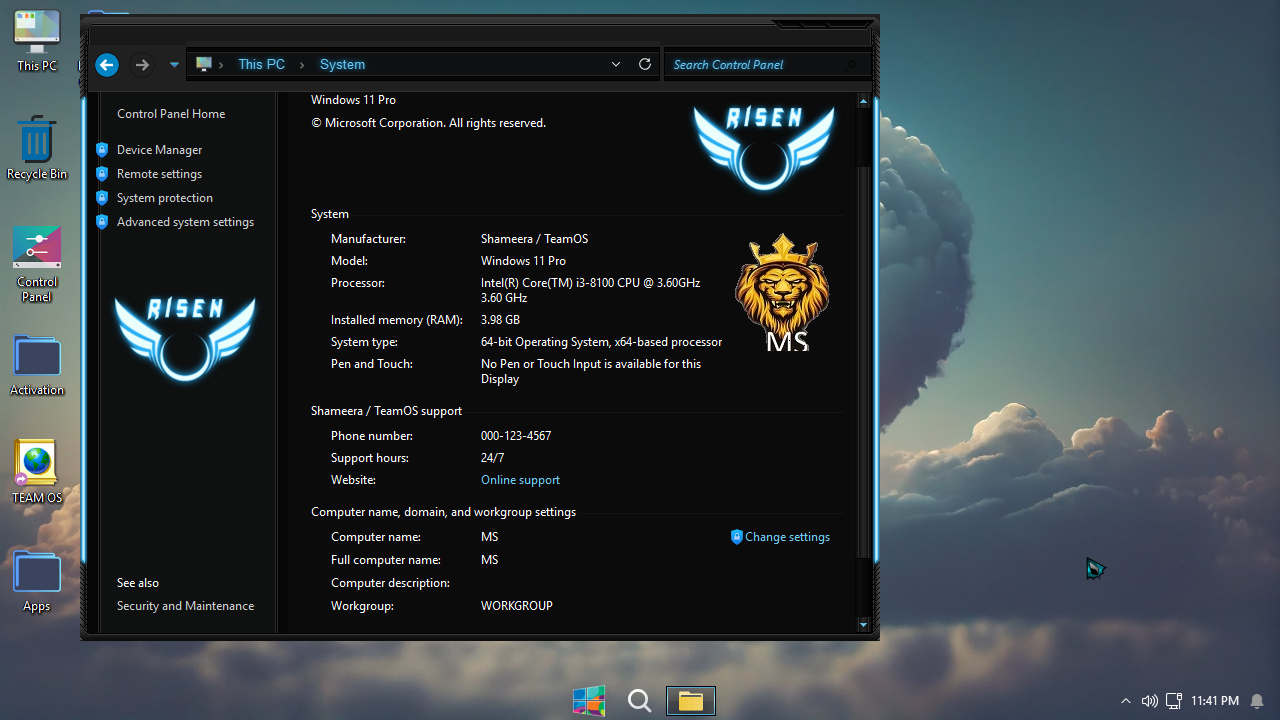
Task: Click shield icon beside Remote settings
Action: click(x=102, y=174)
